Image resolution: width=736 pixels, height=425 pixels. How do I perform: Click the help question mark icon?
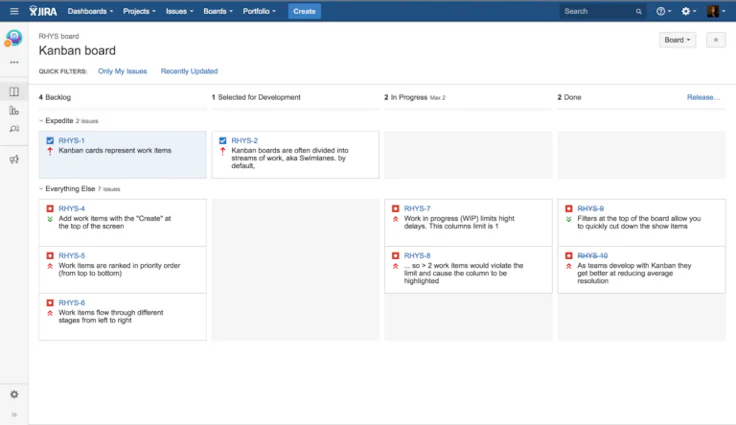point(662,11)
